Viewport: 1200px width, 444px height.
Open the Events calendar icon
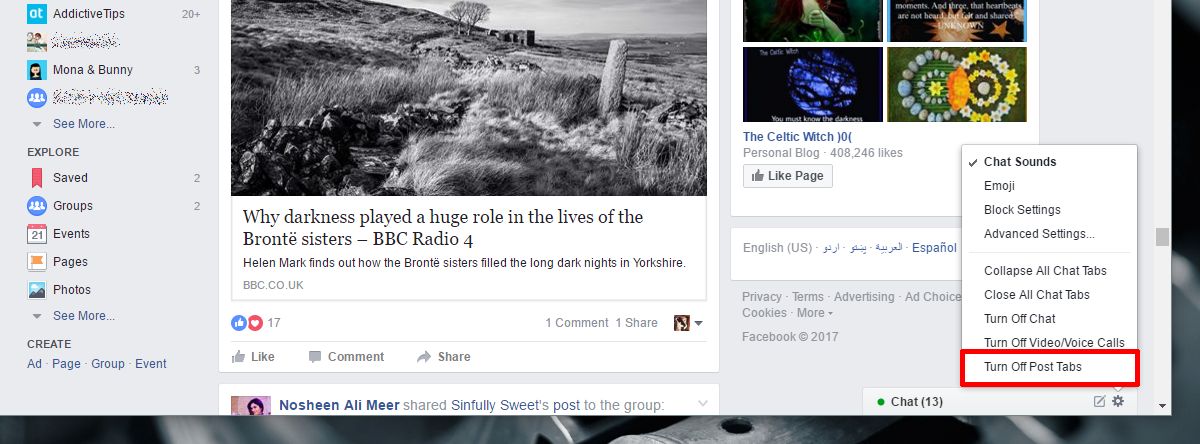(36, 234)
